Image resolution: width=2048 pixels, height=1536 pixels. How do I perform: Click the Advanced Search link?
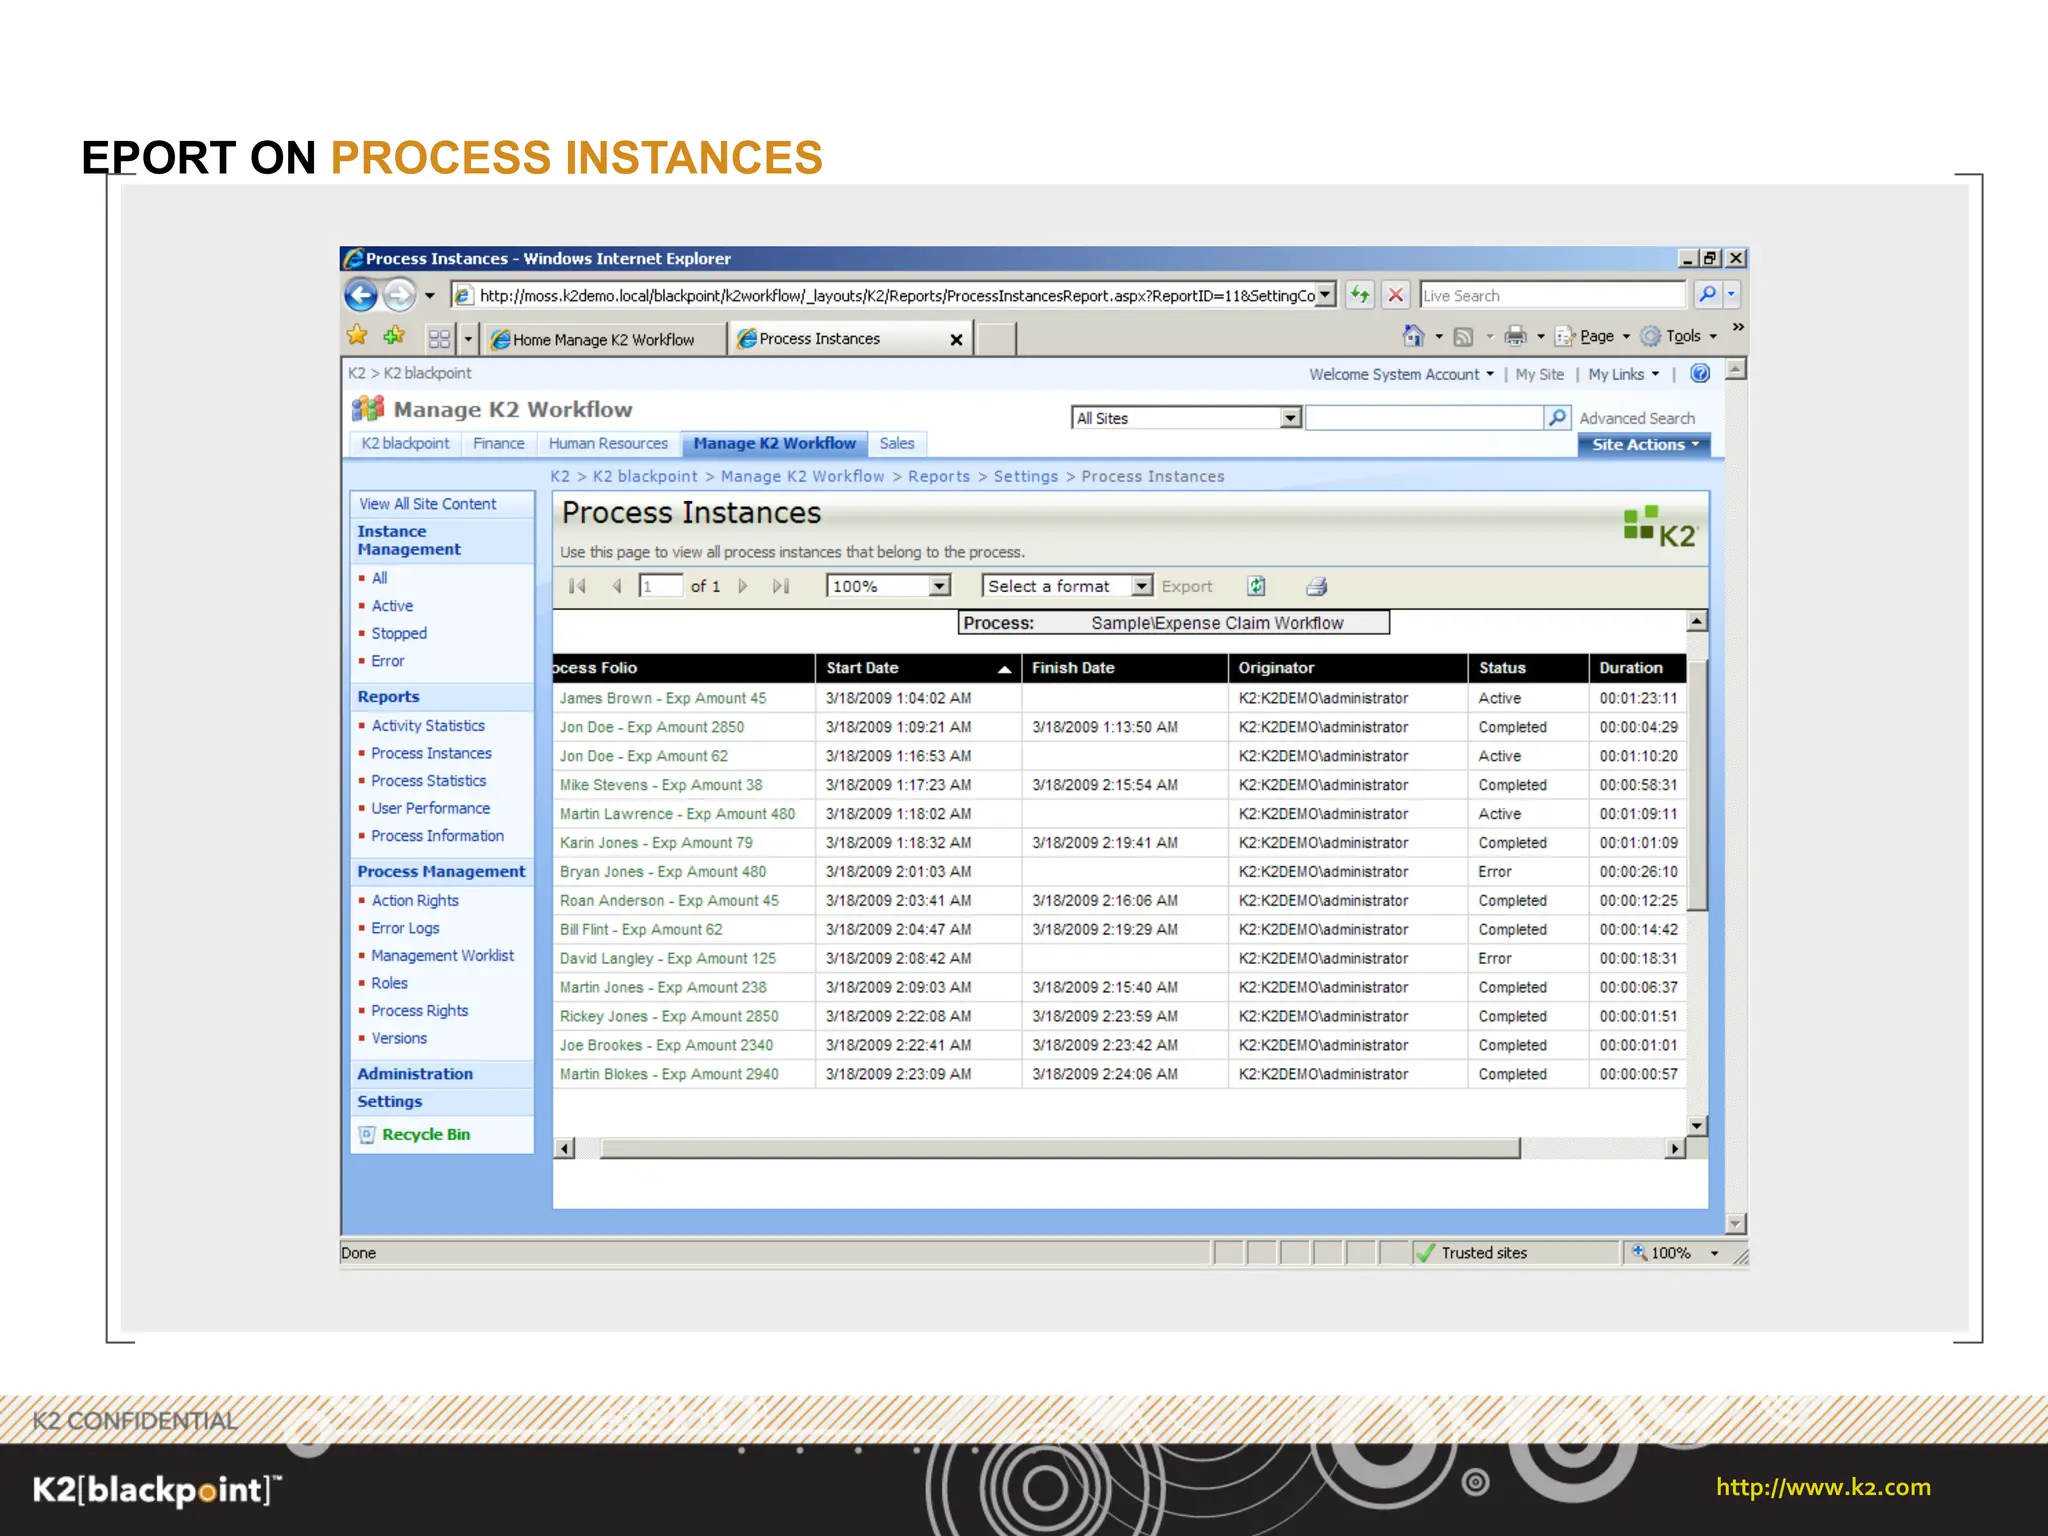(1637, 418)
